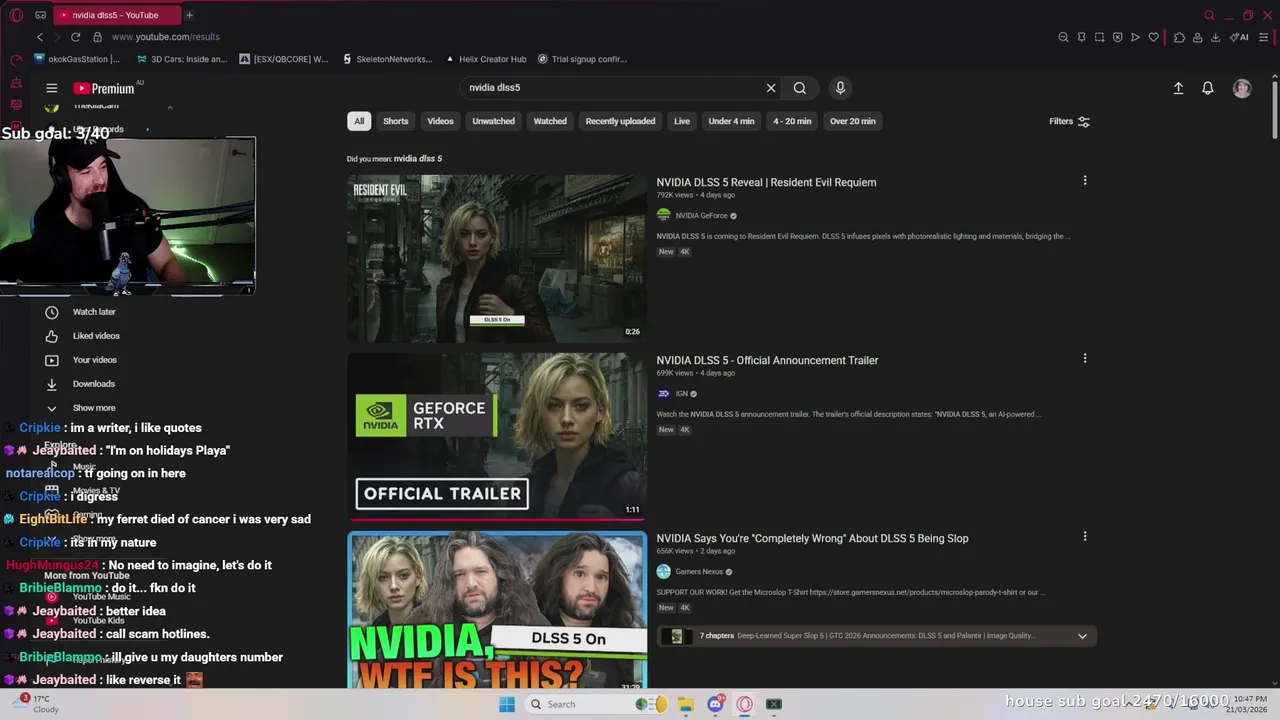Image resolution: width=1280 pixels, height=720 pixels.
Task: Select the Under 4 min chip
Action: [731, 121]
